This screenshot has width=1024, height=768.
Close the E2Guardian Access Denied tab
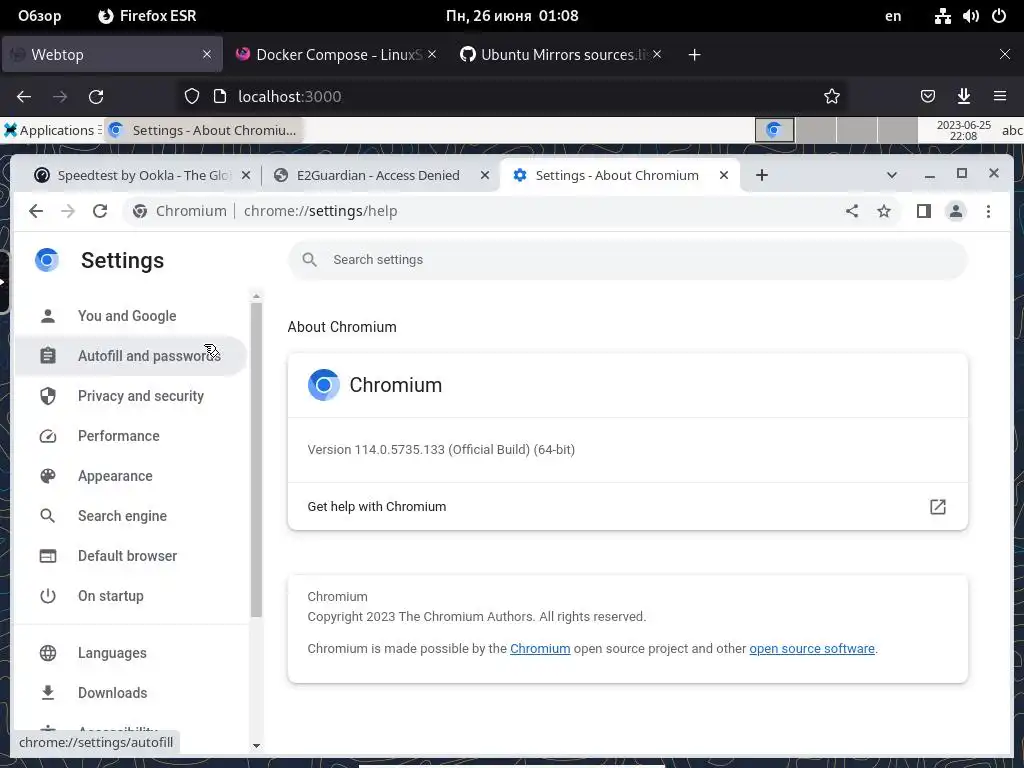point(485,175)
